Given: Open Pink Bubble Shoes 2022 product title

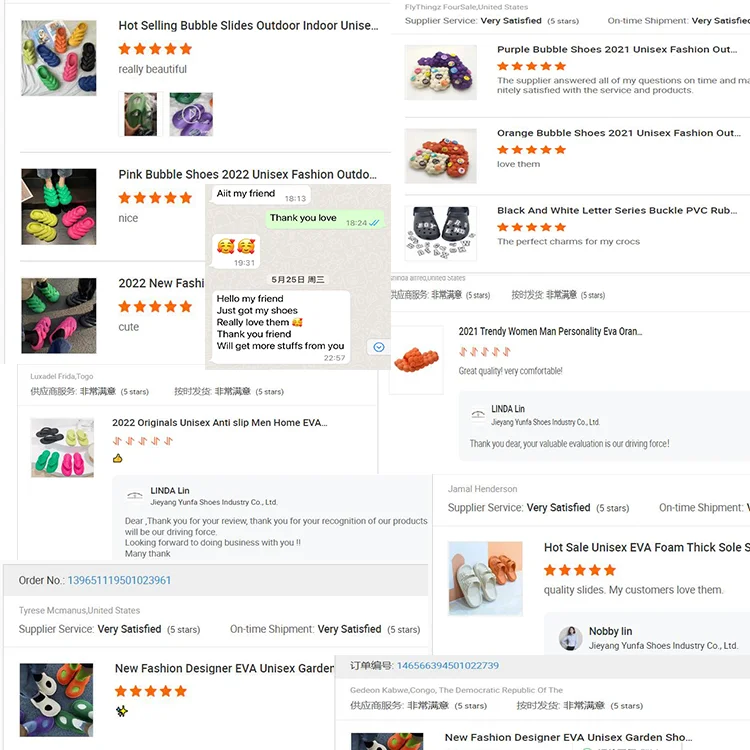Looking at the screenshot, I should point(247,174).
